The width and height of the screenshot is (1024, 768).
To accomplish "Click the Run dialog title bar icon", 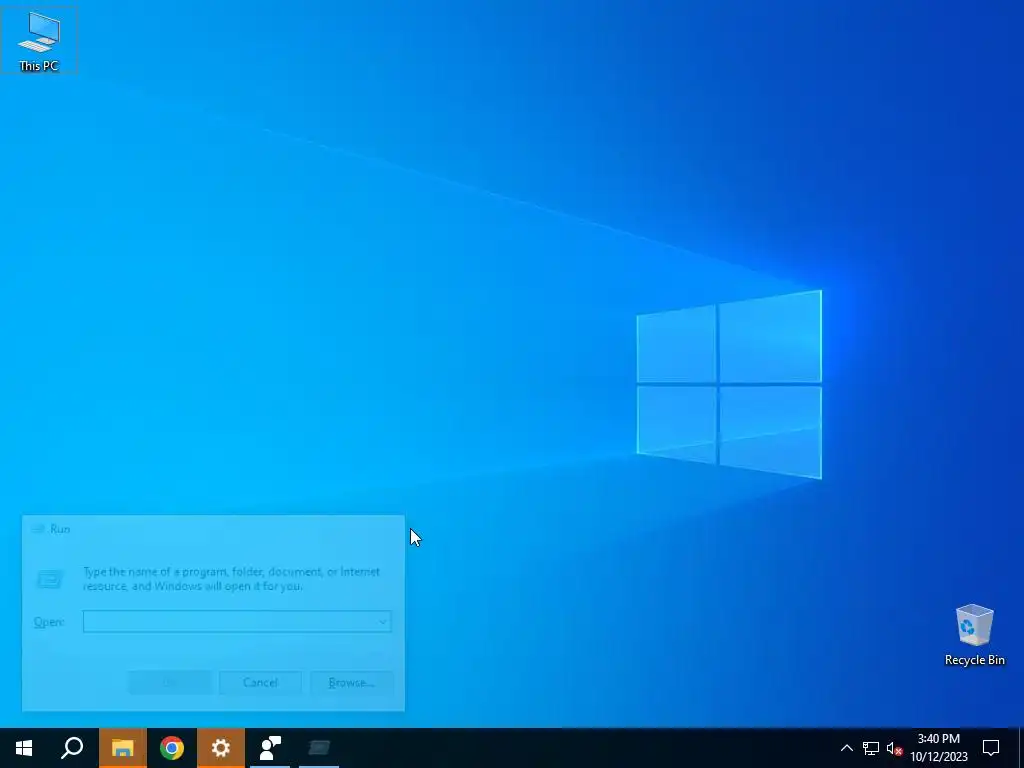I will tap(38, 529).
